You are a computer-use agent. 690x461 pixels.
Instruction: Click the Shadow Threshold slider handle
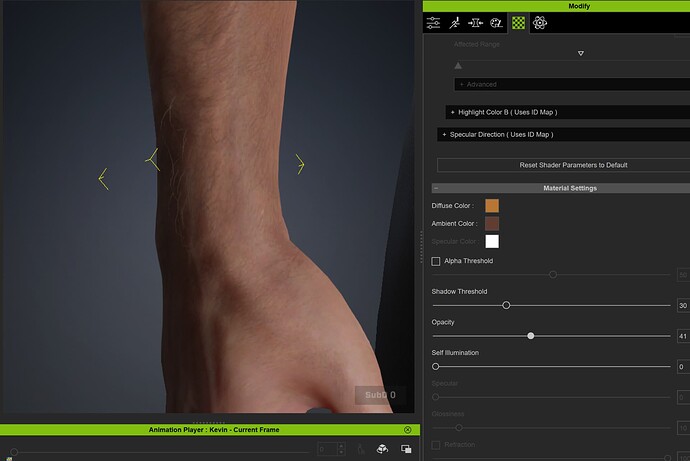[506, 305]
